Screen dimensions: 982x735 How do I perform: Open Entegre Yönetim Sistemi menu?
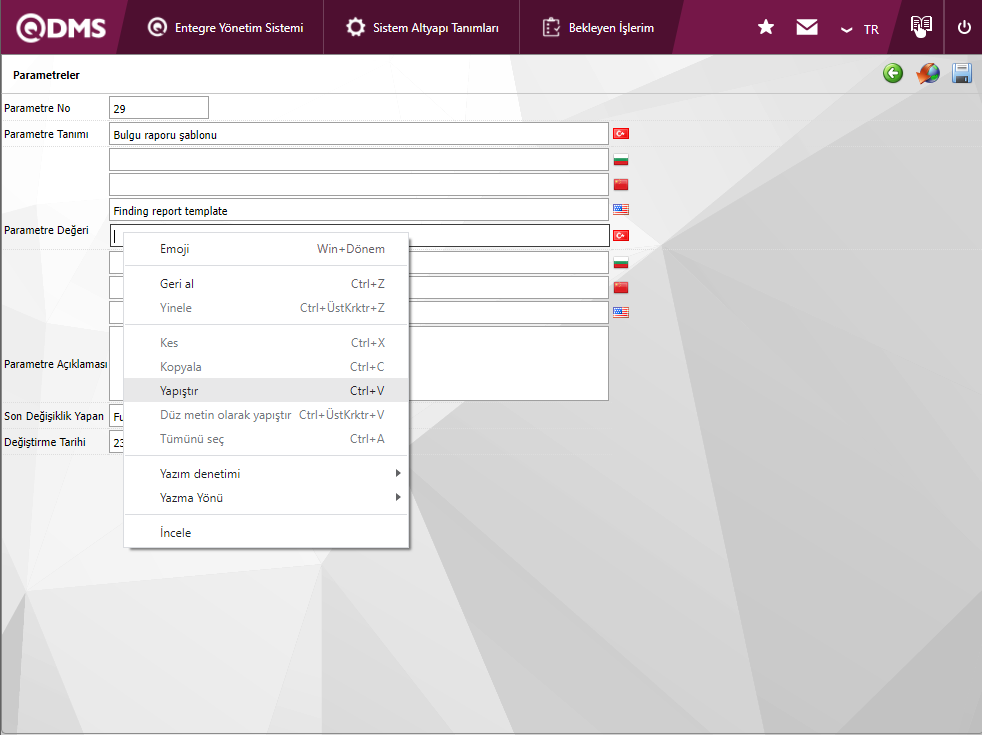225,28
